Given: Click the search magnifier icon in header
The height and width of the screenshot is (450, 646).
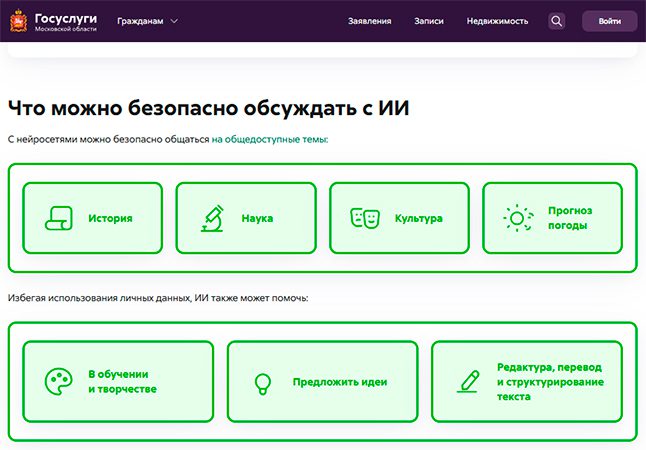Looking at the screenshot, I should (557, 21).
